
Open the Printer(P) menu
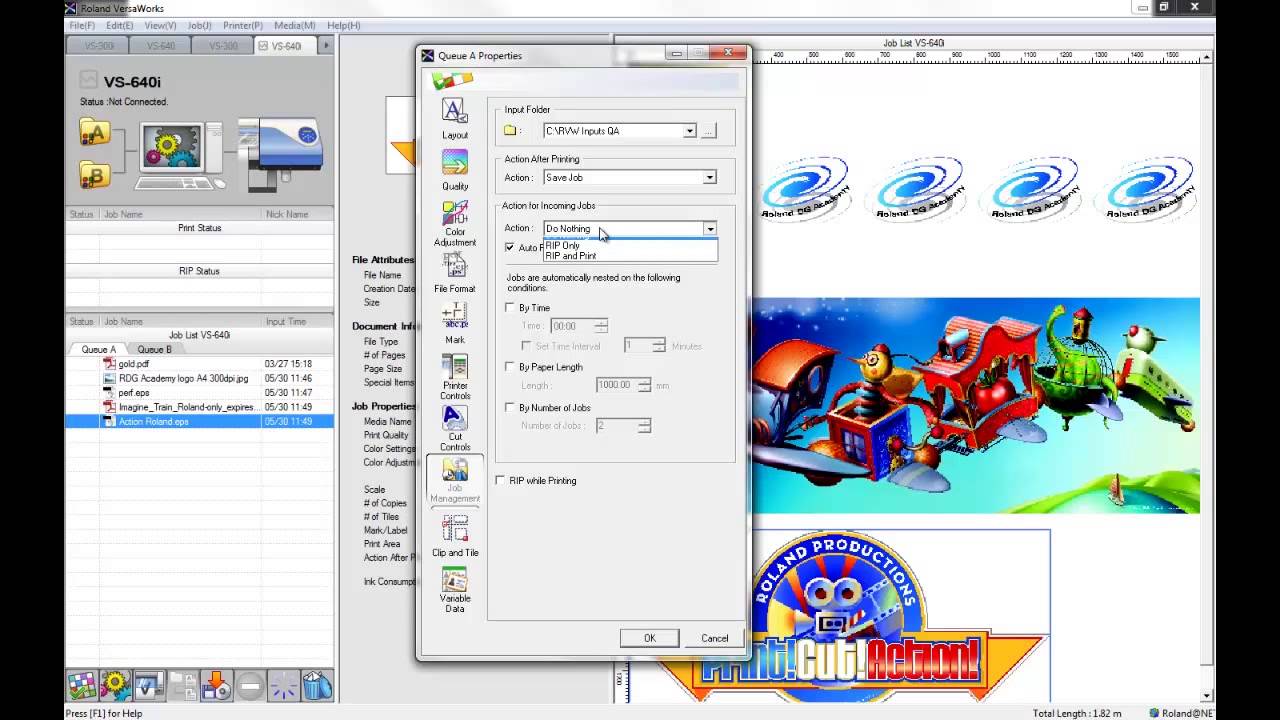[x=243, y=25]
